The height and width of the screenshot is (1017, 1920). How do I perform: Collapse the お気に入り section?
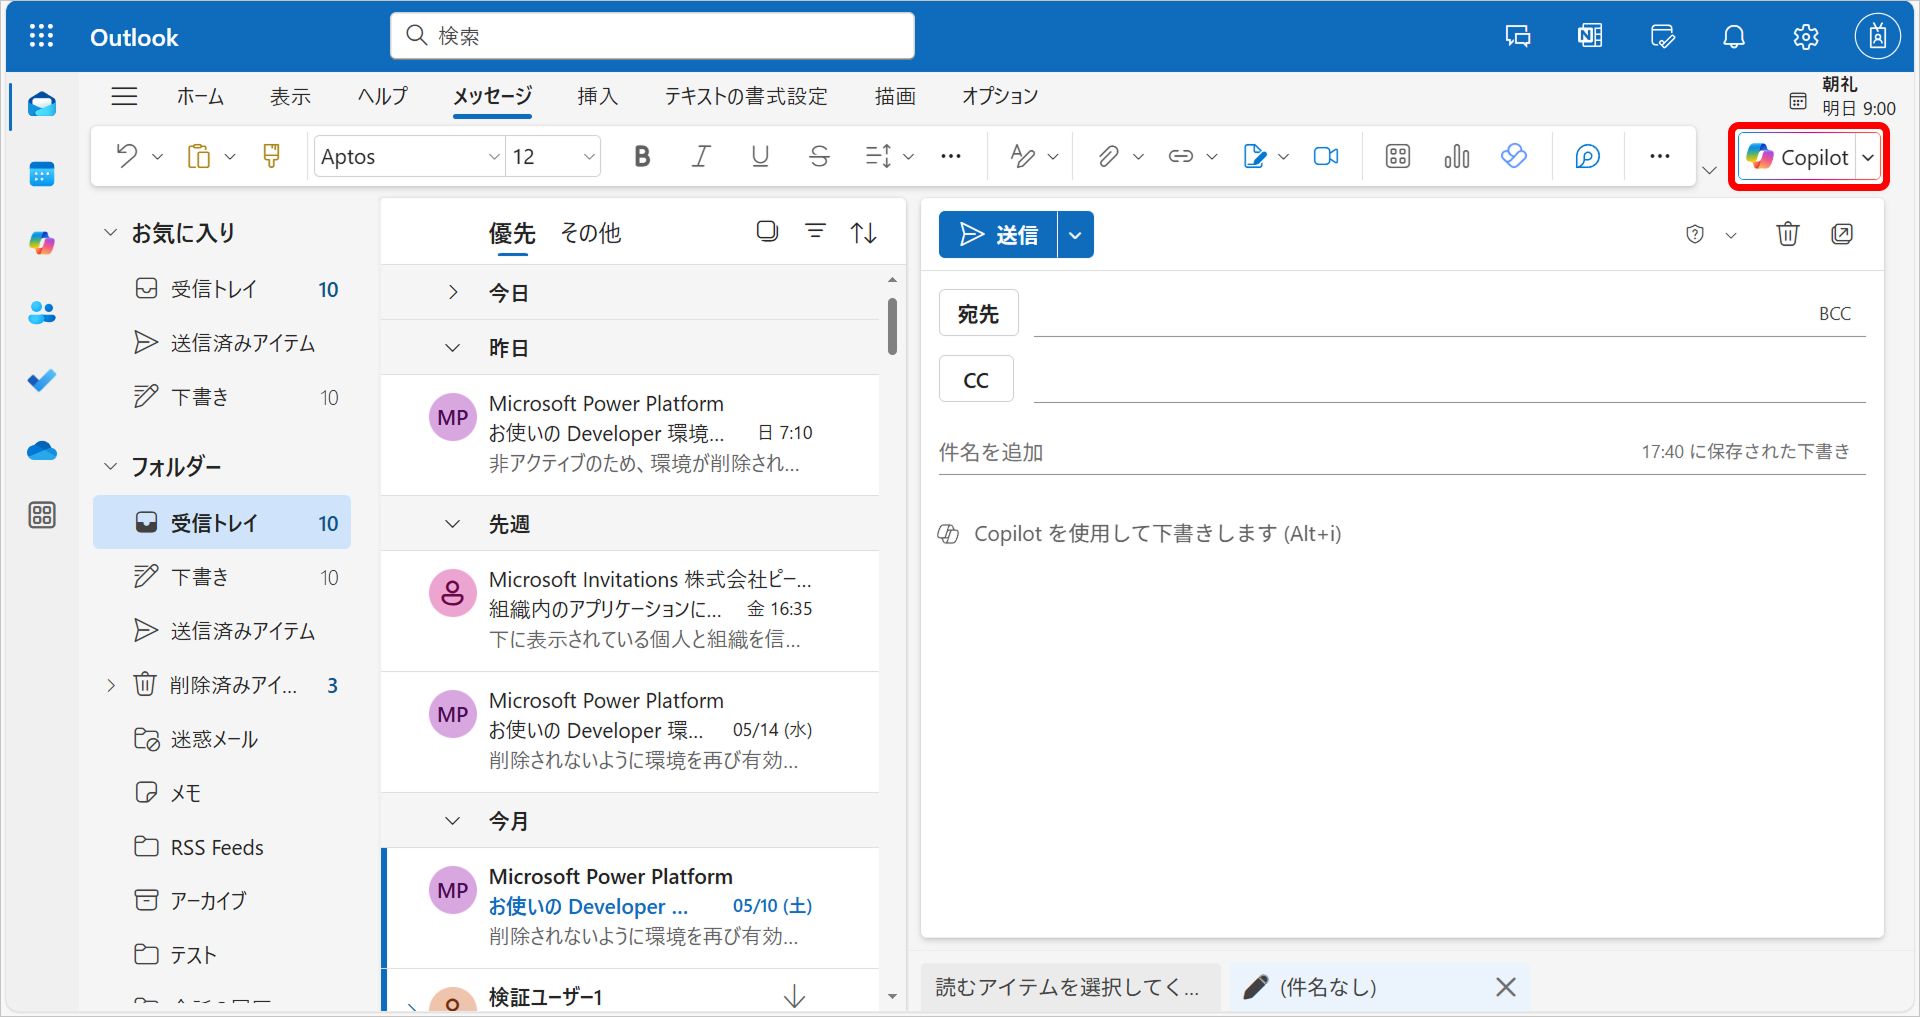[x=110, y=232]
